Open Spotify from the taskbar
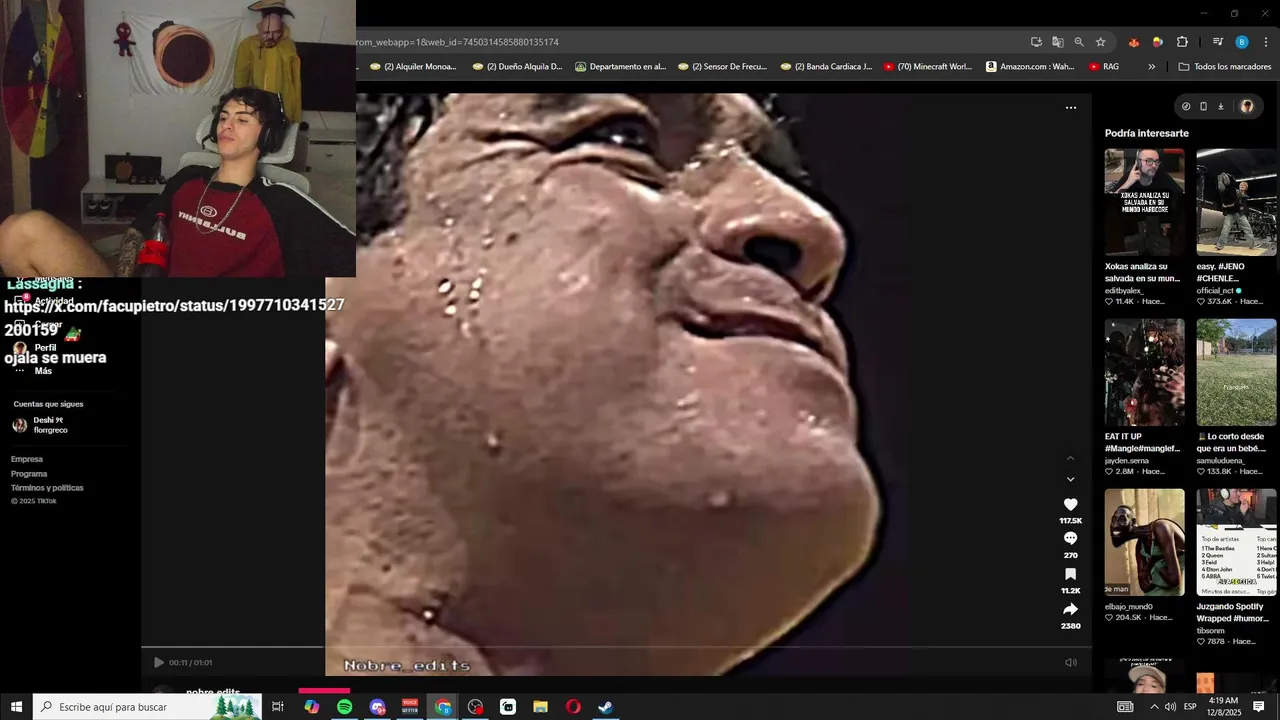The height and width of the screenshot is (720, 1280). click(345, 707)
